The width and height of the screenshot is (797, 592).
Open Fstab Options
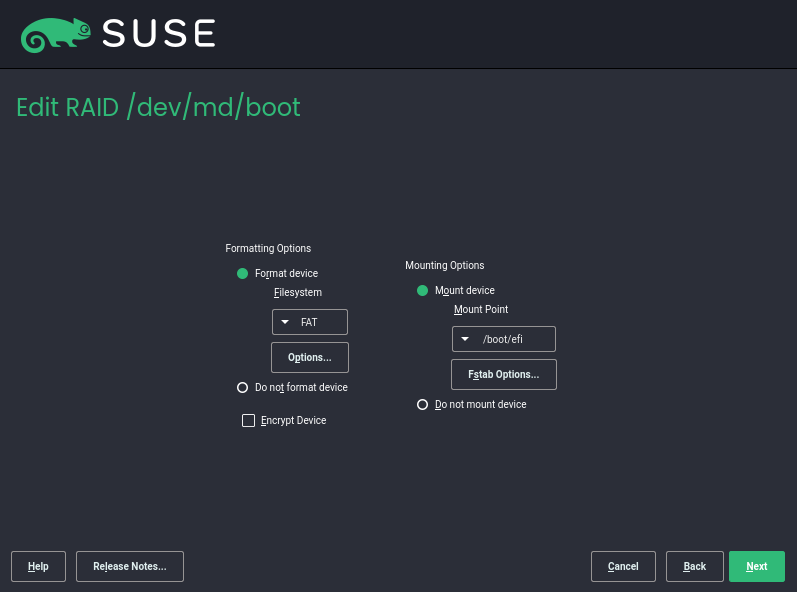pos(504,374)
